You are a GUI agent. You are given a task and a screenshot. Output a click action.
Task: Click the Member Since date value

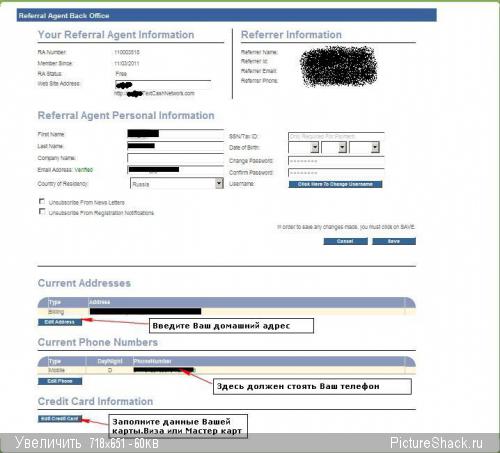[127, 63]
